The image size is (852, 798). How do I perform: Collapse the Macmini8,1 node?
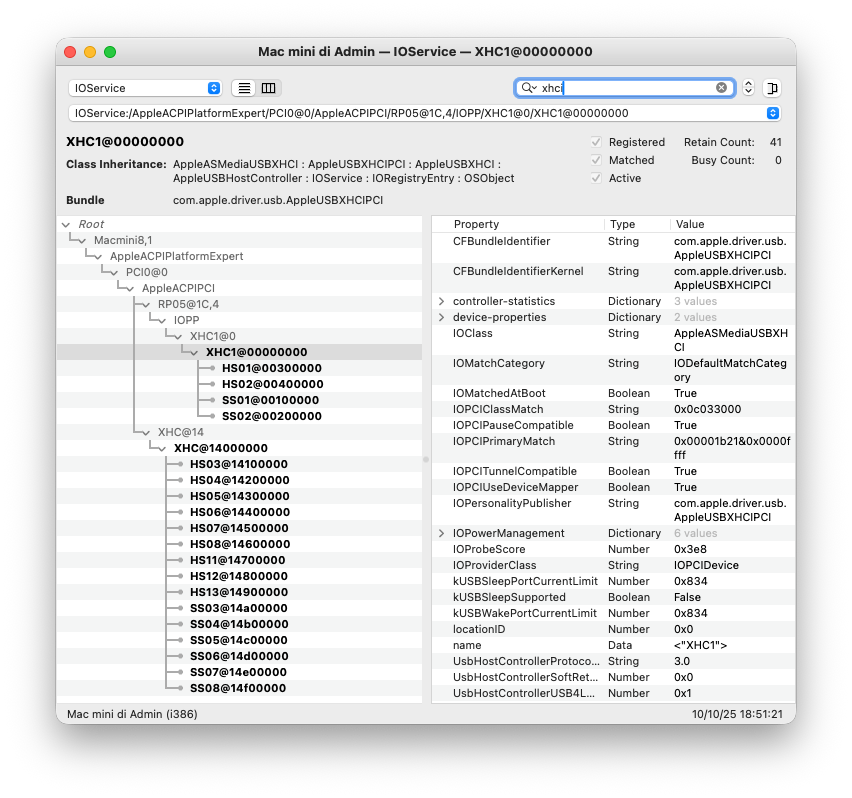point(82,240)
